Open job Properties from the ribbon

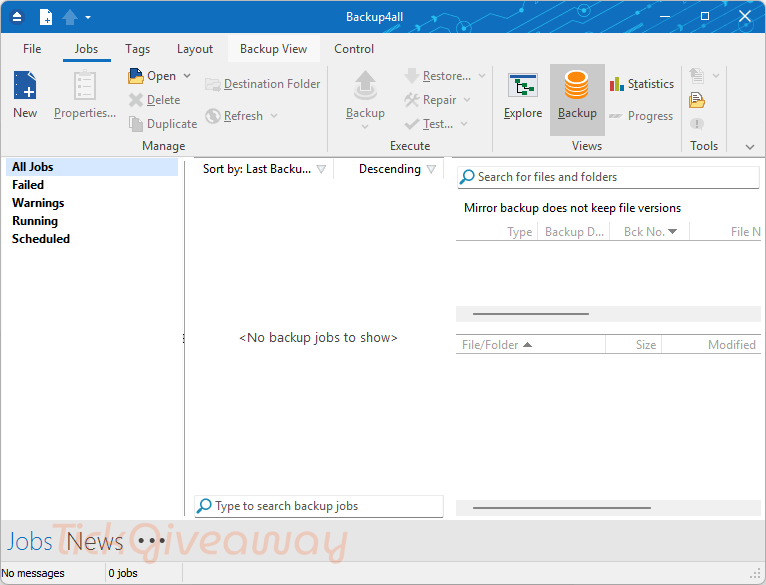(85, 95)
